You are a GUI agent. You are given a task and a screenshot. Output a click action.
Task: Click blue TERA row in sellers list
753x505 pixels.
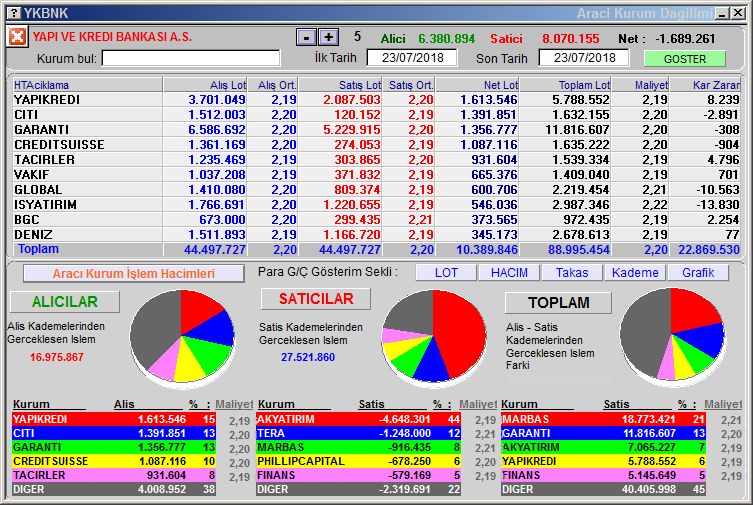(359, 433)
